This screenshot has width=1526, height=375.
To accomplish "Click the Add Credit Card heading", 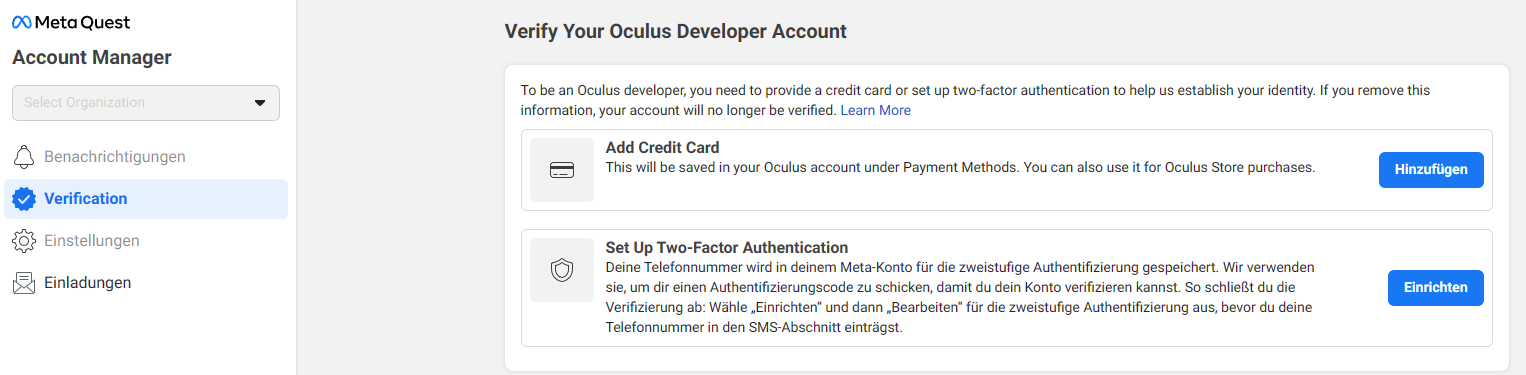I will [663, 148].
